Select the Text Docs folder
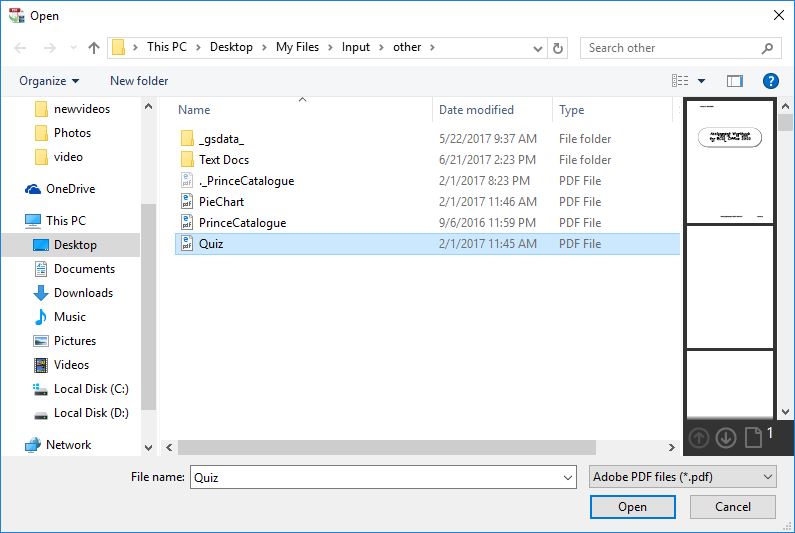 click(x=427, y=160)
